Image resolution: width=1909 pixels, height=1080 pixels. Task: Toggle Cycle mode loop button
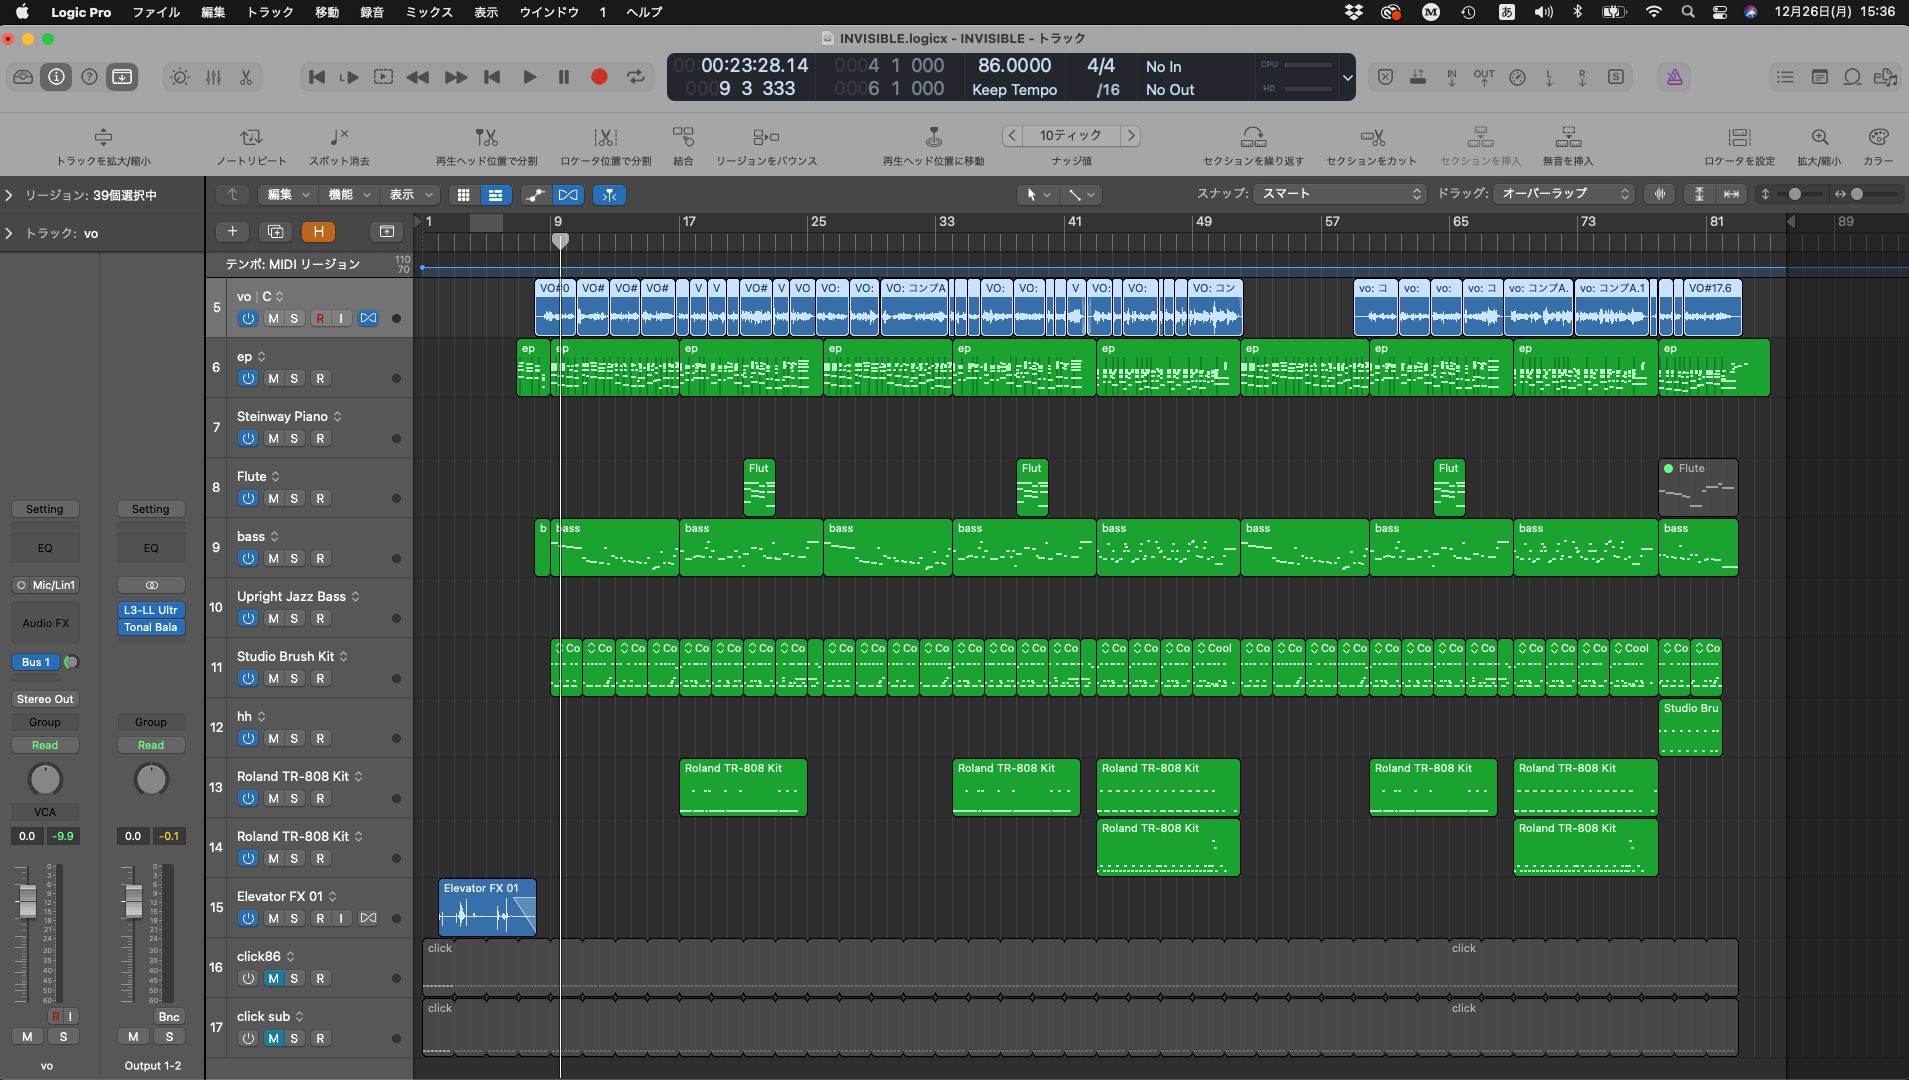pyautogui.click(x=636, y=77)
